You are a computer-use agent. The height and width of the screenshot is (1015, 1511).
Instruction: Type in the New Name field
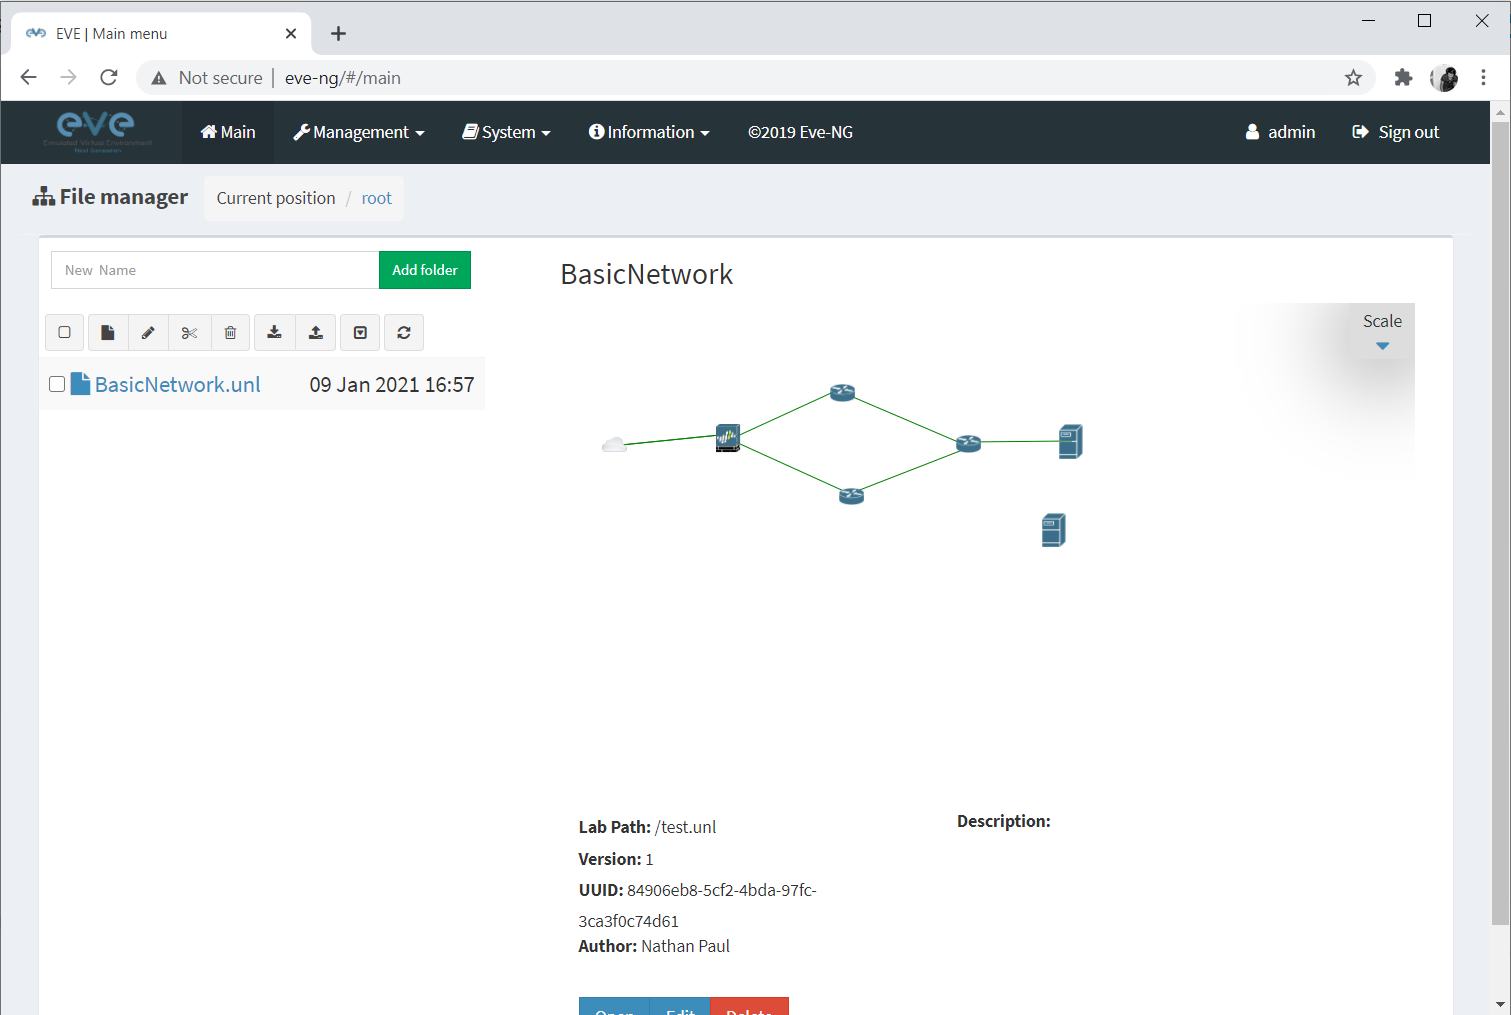click(215, 269)
